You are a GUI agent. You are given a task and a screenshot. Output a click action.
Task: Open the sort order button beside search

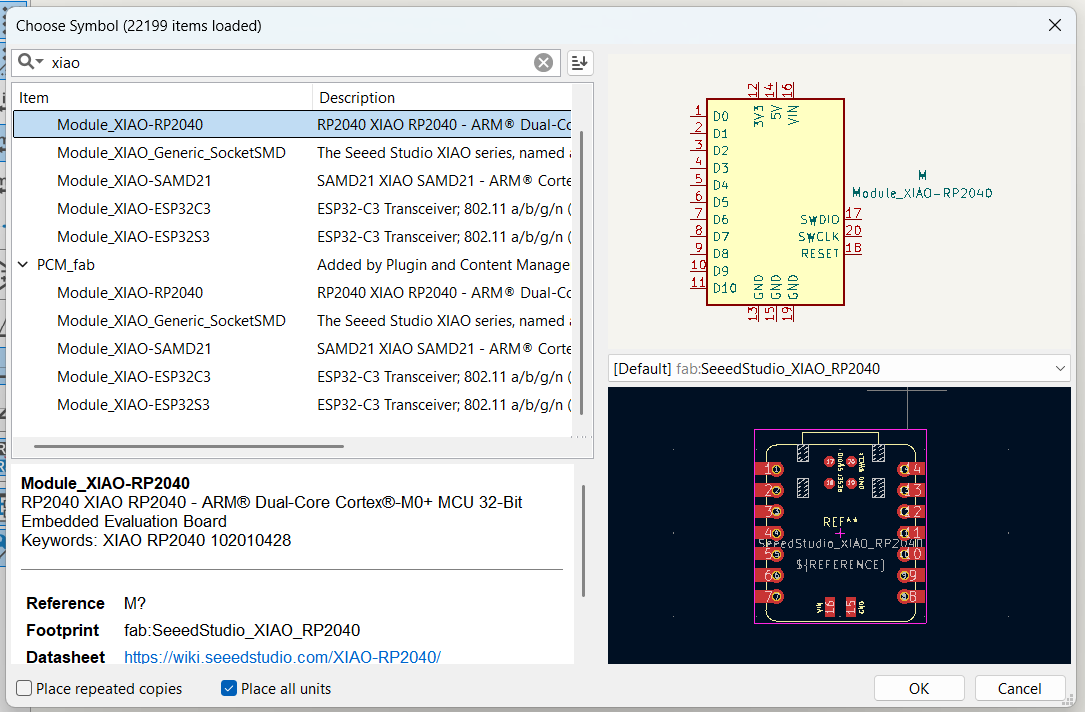tap(580, 63)
